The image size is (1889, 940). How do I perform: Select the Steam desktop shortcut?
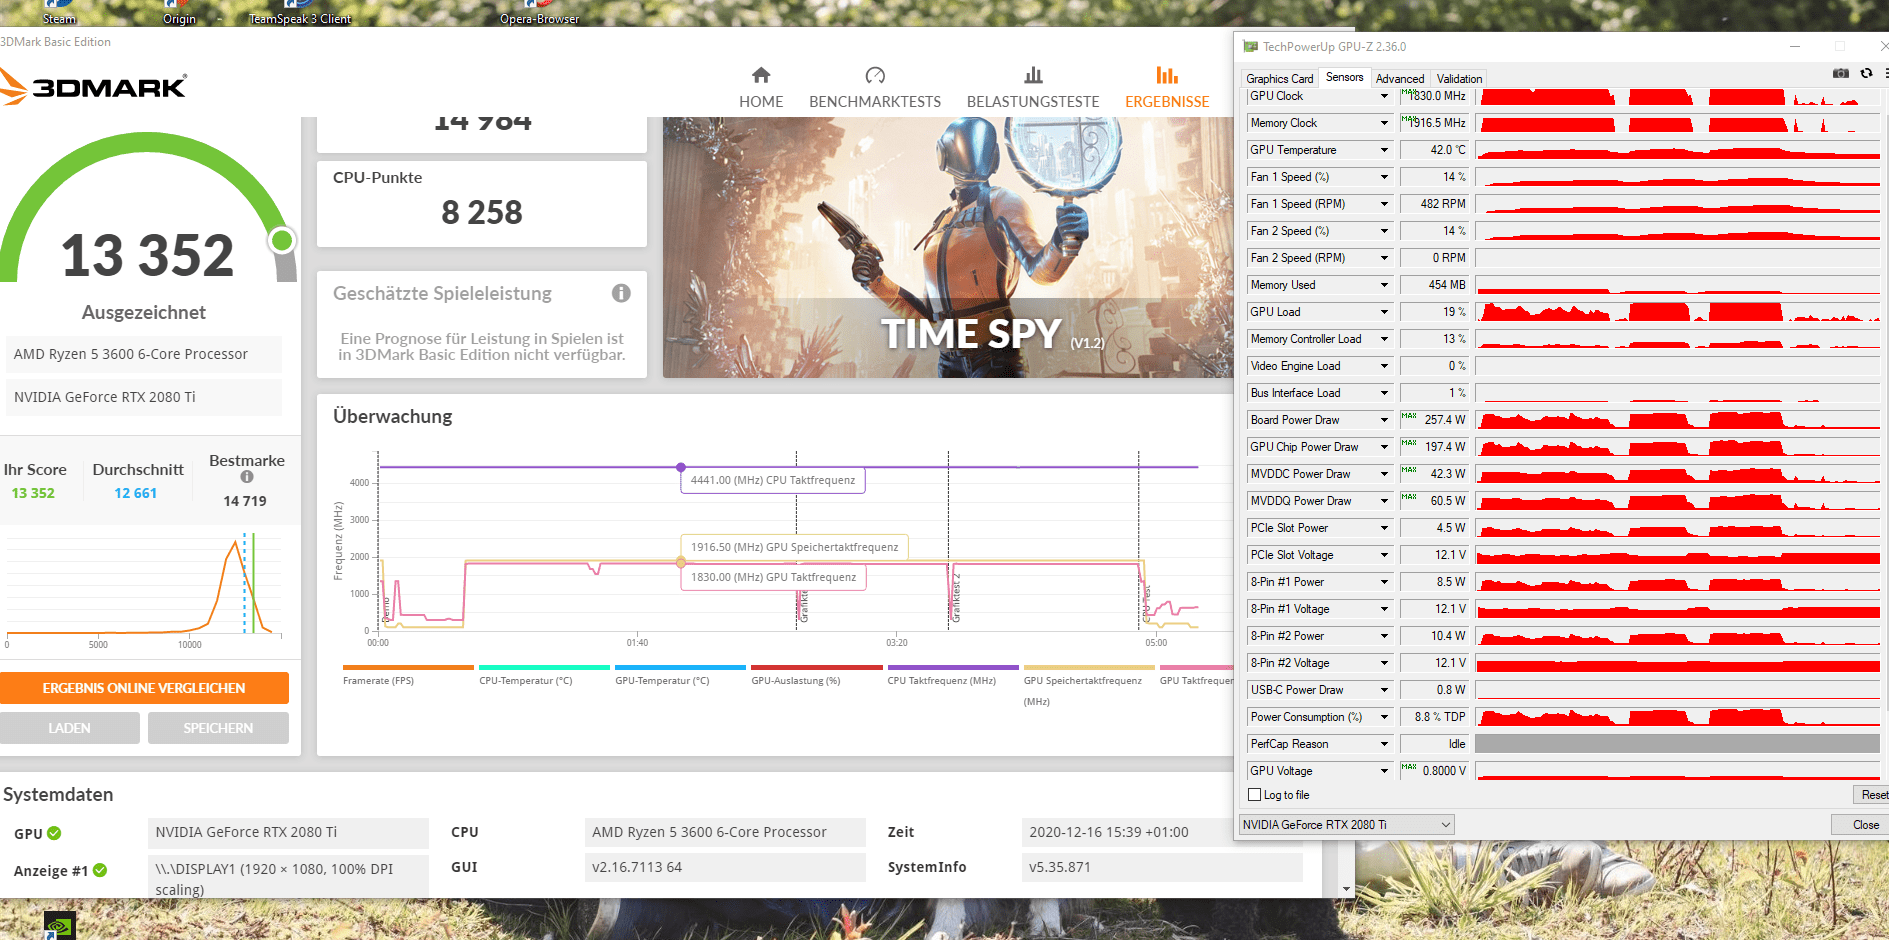click(59, 13)
